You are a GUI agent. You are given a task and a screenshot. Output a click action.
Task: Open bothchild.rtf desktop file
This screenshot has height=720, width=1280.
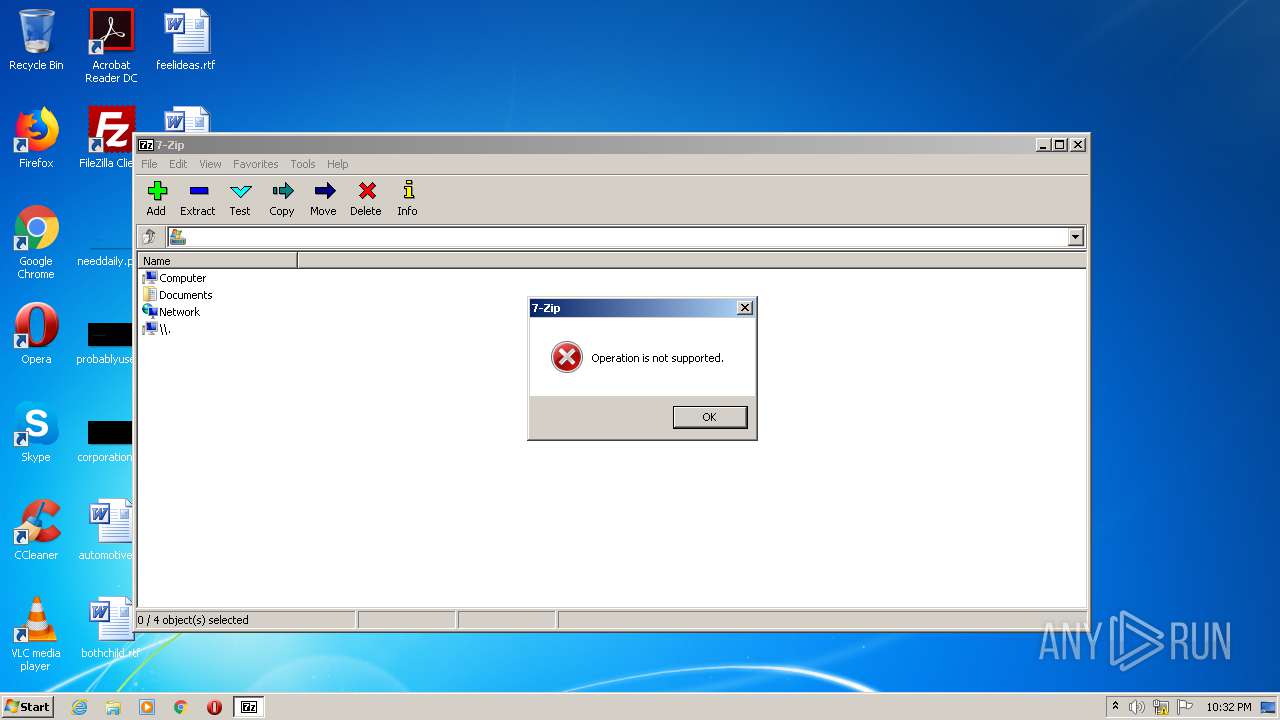109,628
